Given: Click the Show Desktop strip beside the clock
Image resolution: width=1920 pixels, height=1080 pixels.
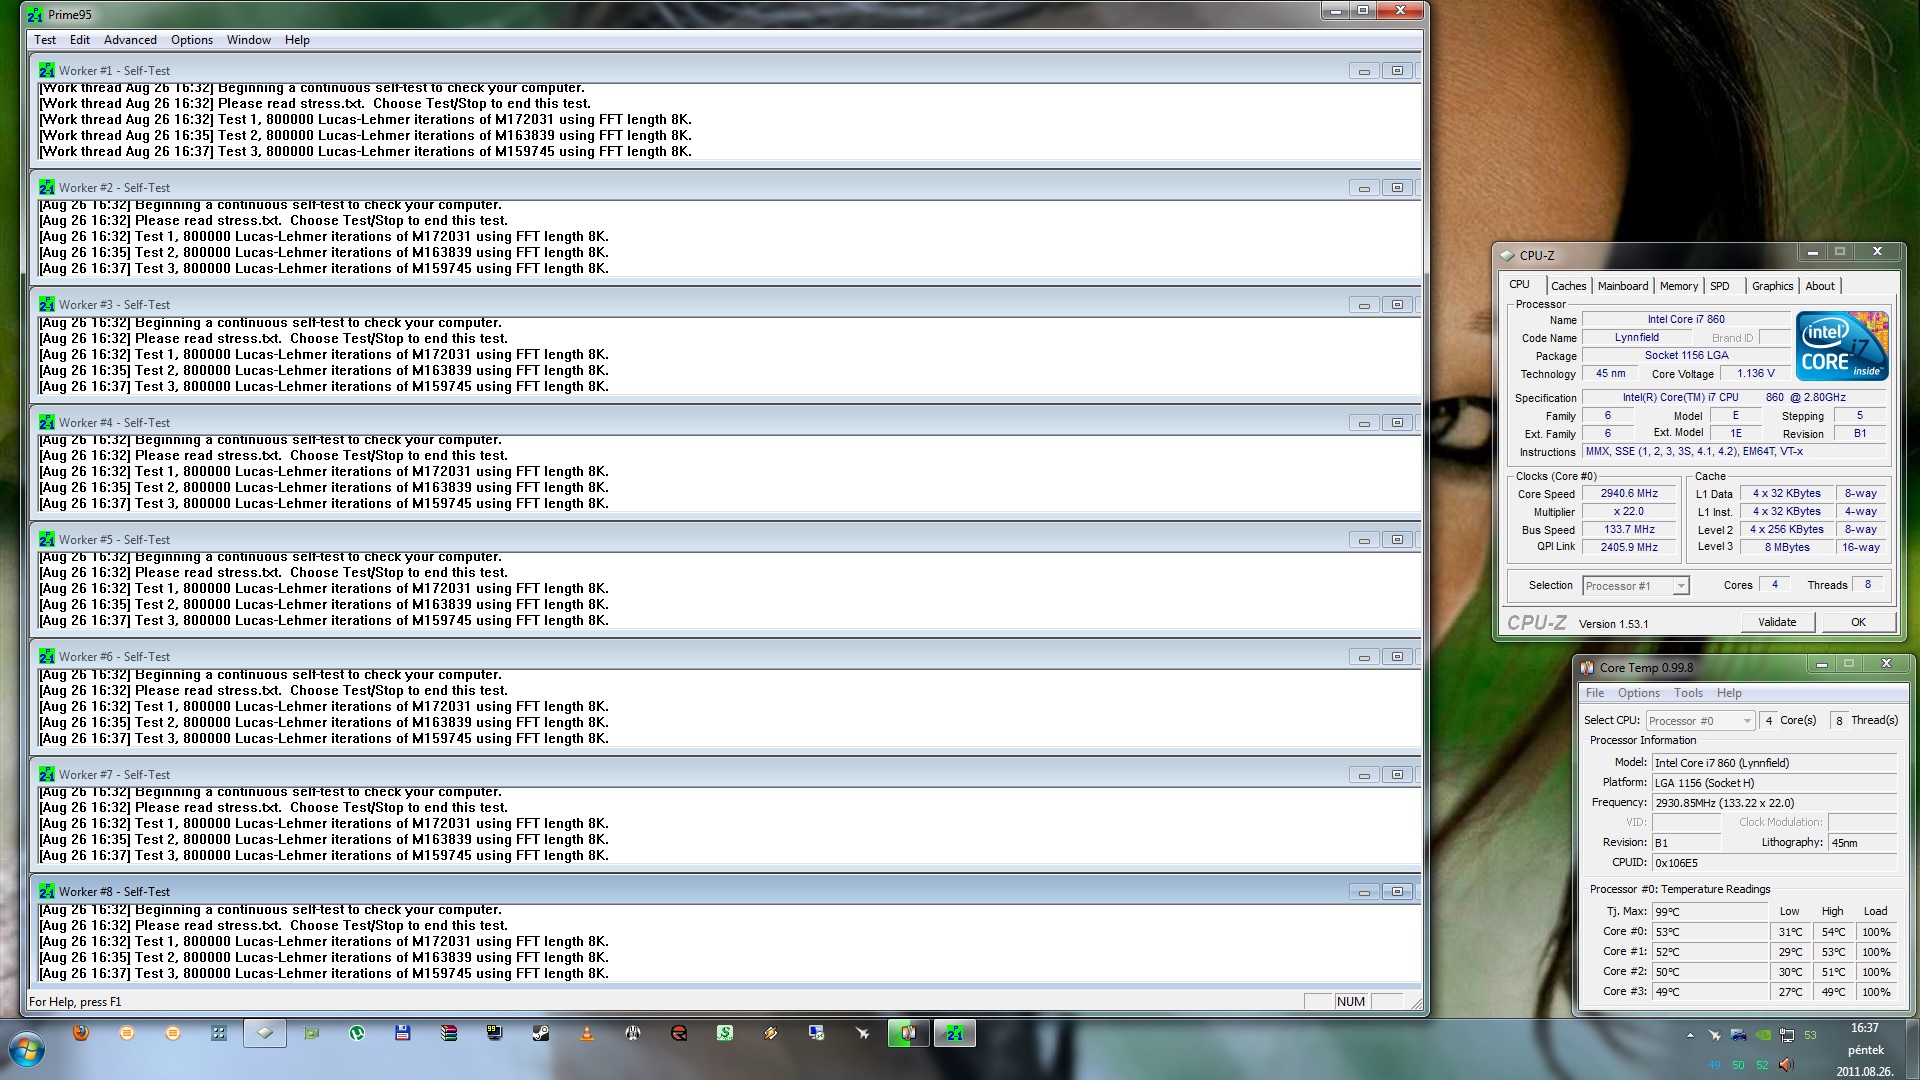Looking at the screenshot, I should (1912, 1050).
